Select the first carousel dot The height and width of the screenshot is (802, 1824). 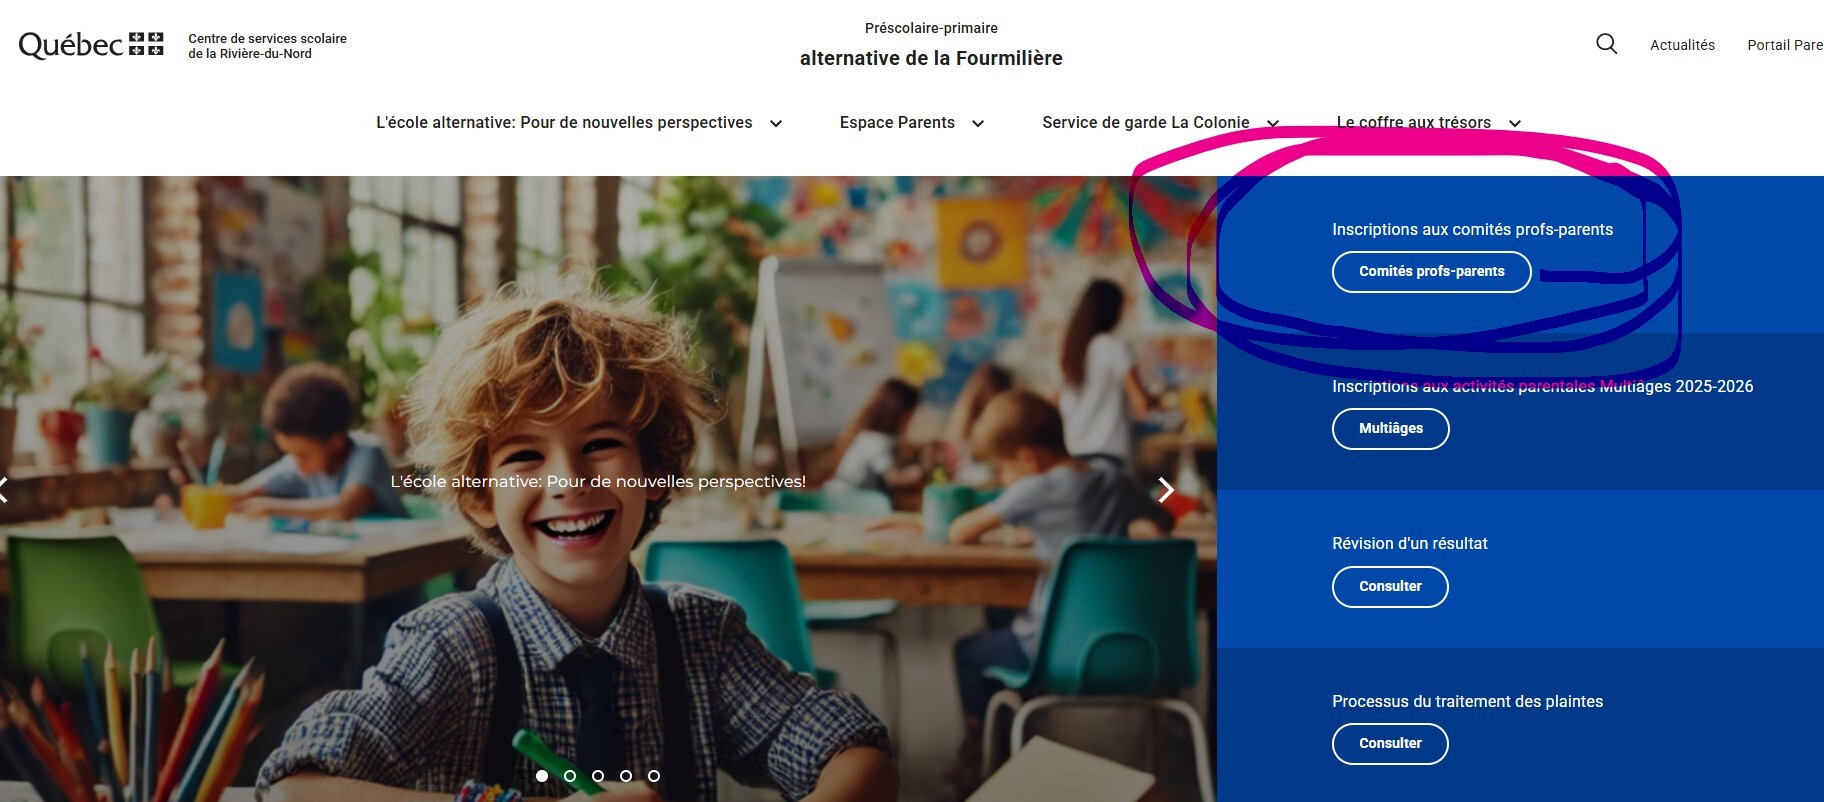(x=542, y=776)
